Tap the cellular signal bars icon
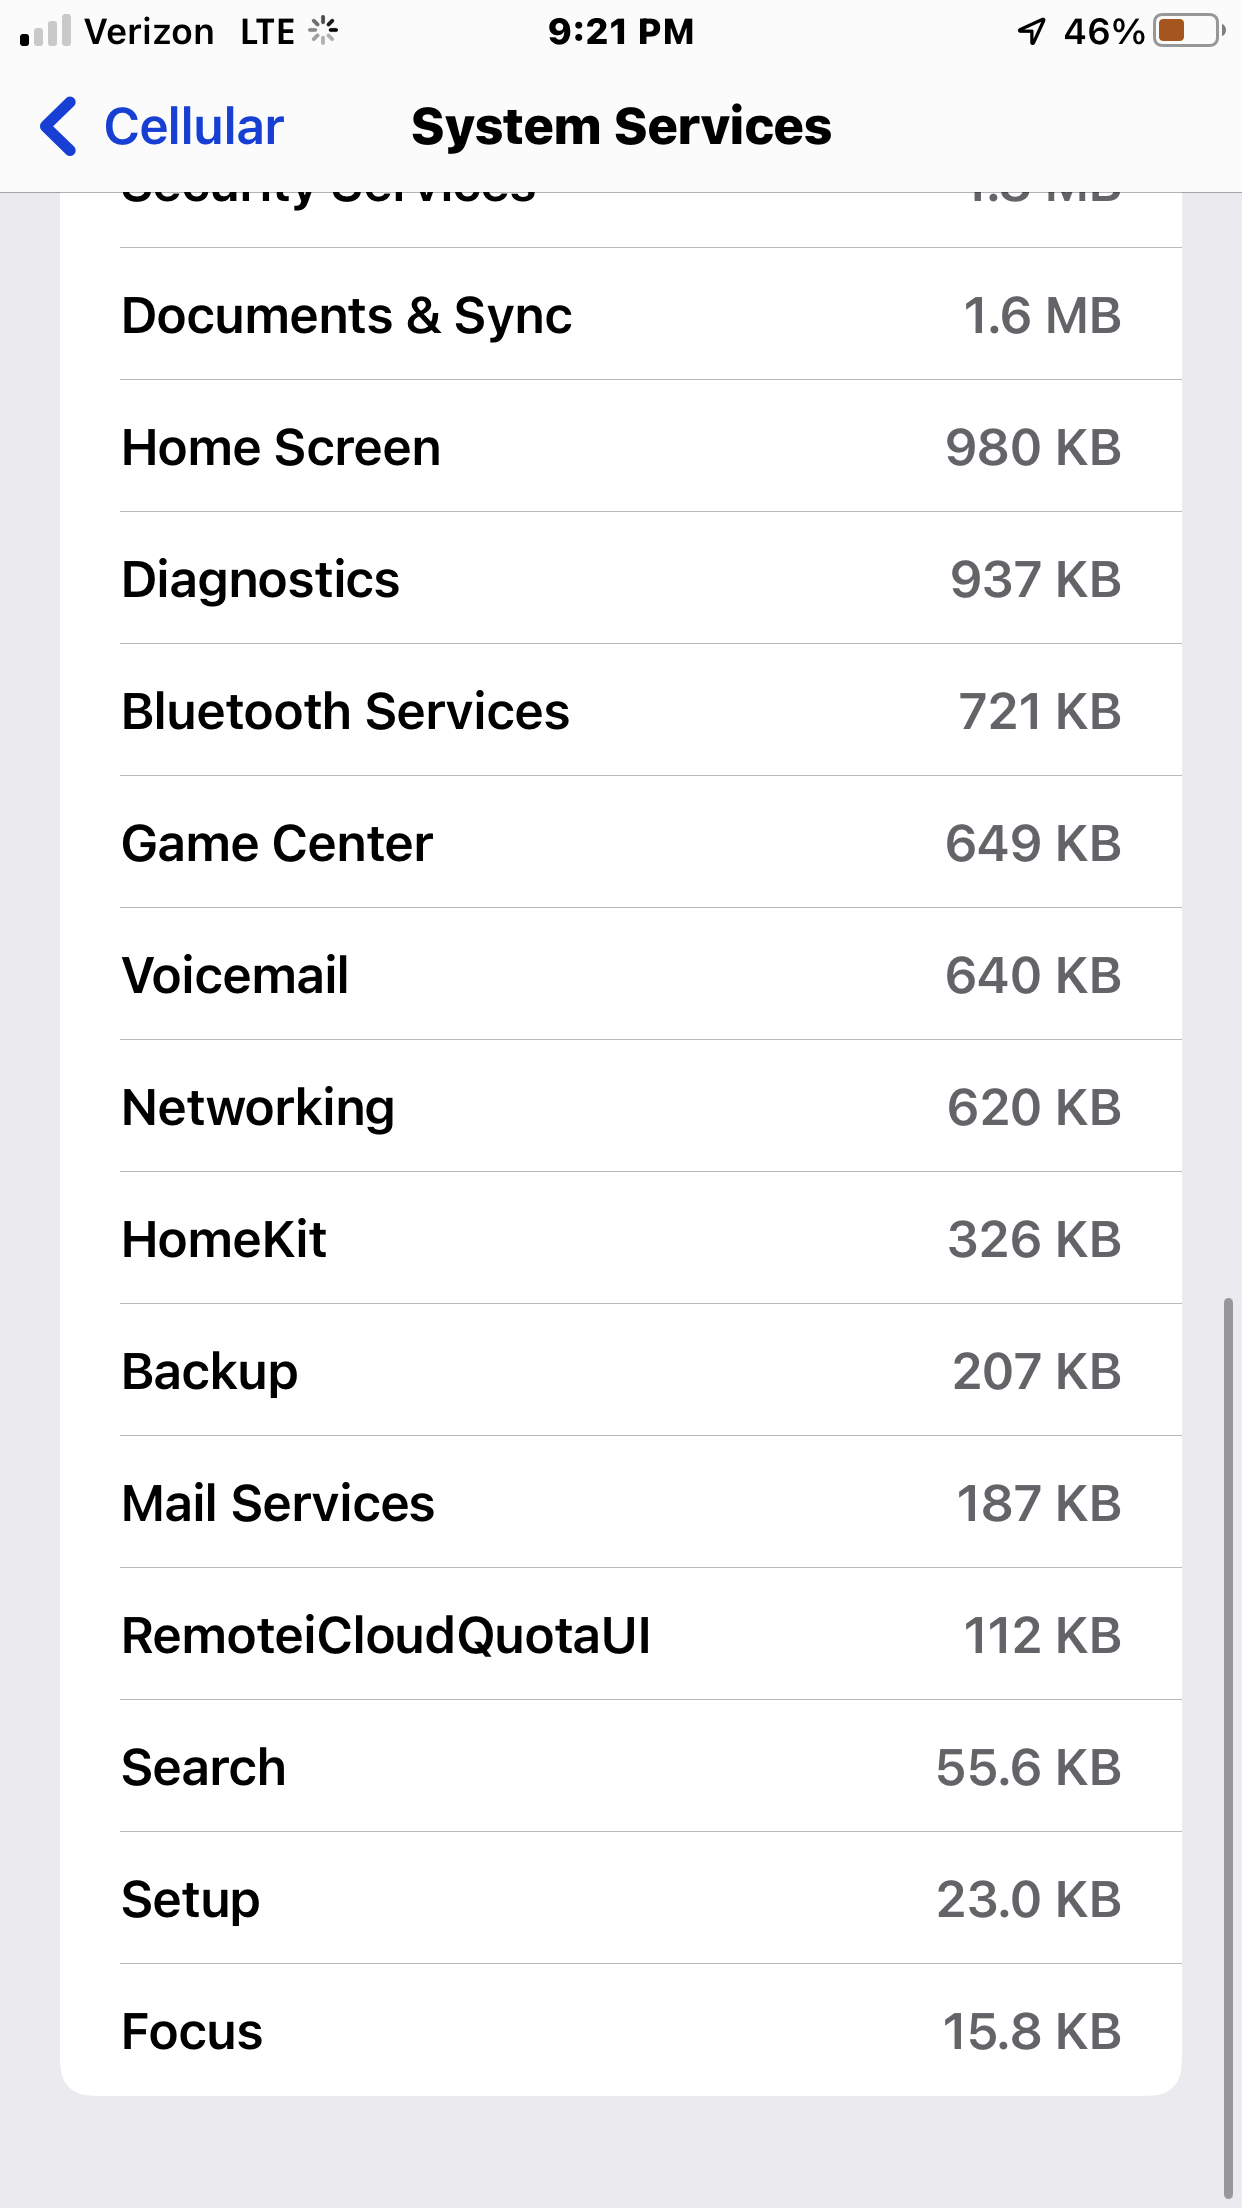The height and width of the screenshot is (2208, 1242). [46, 32]
